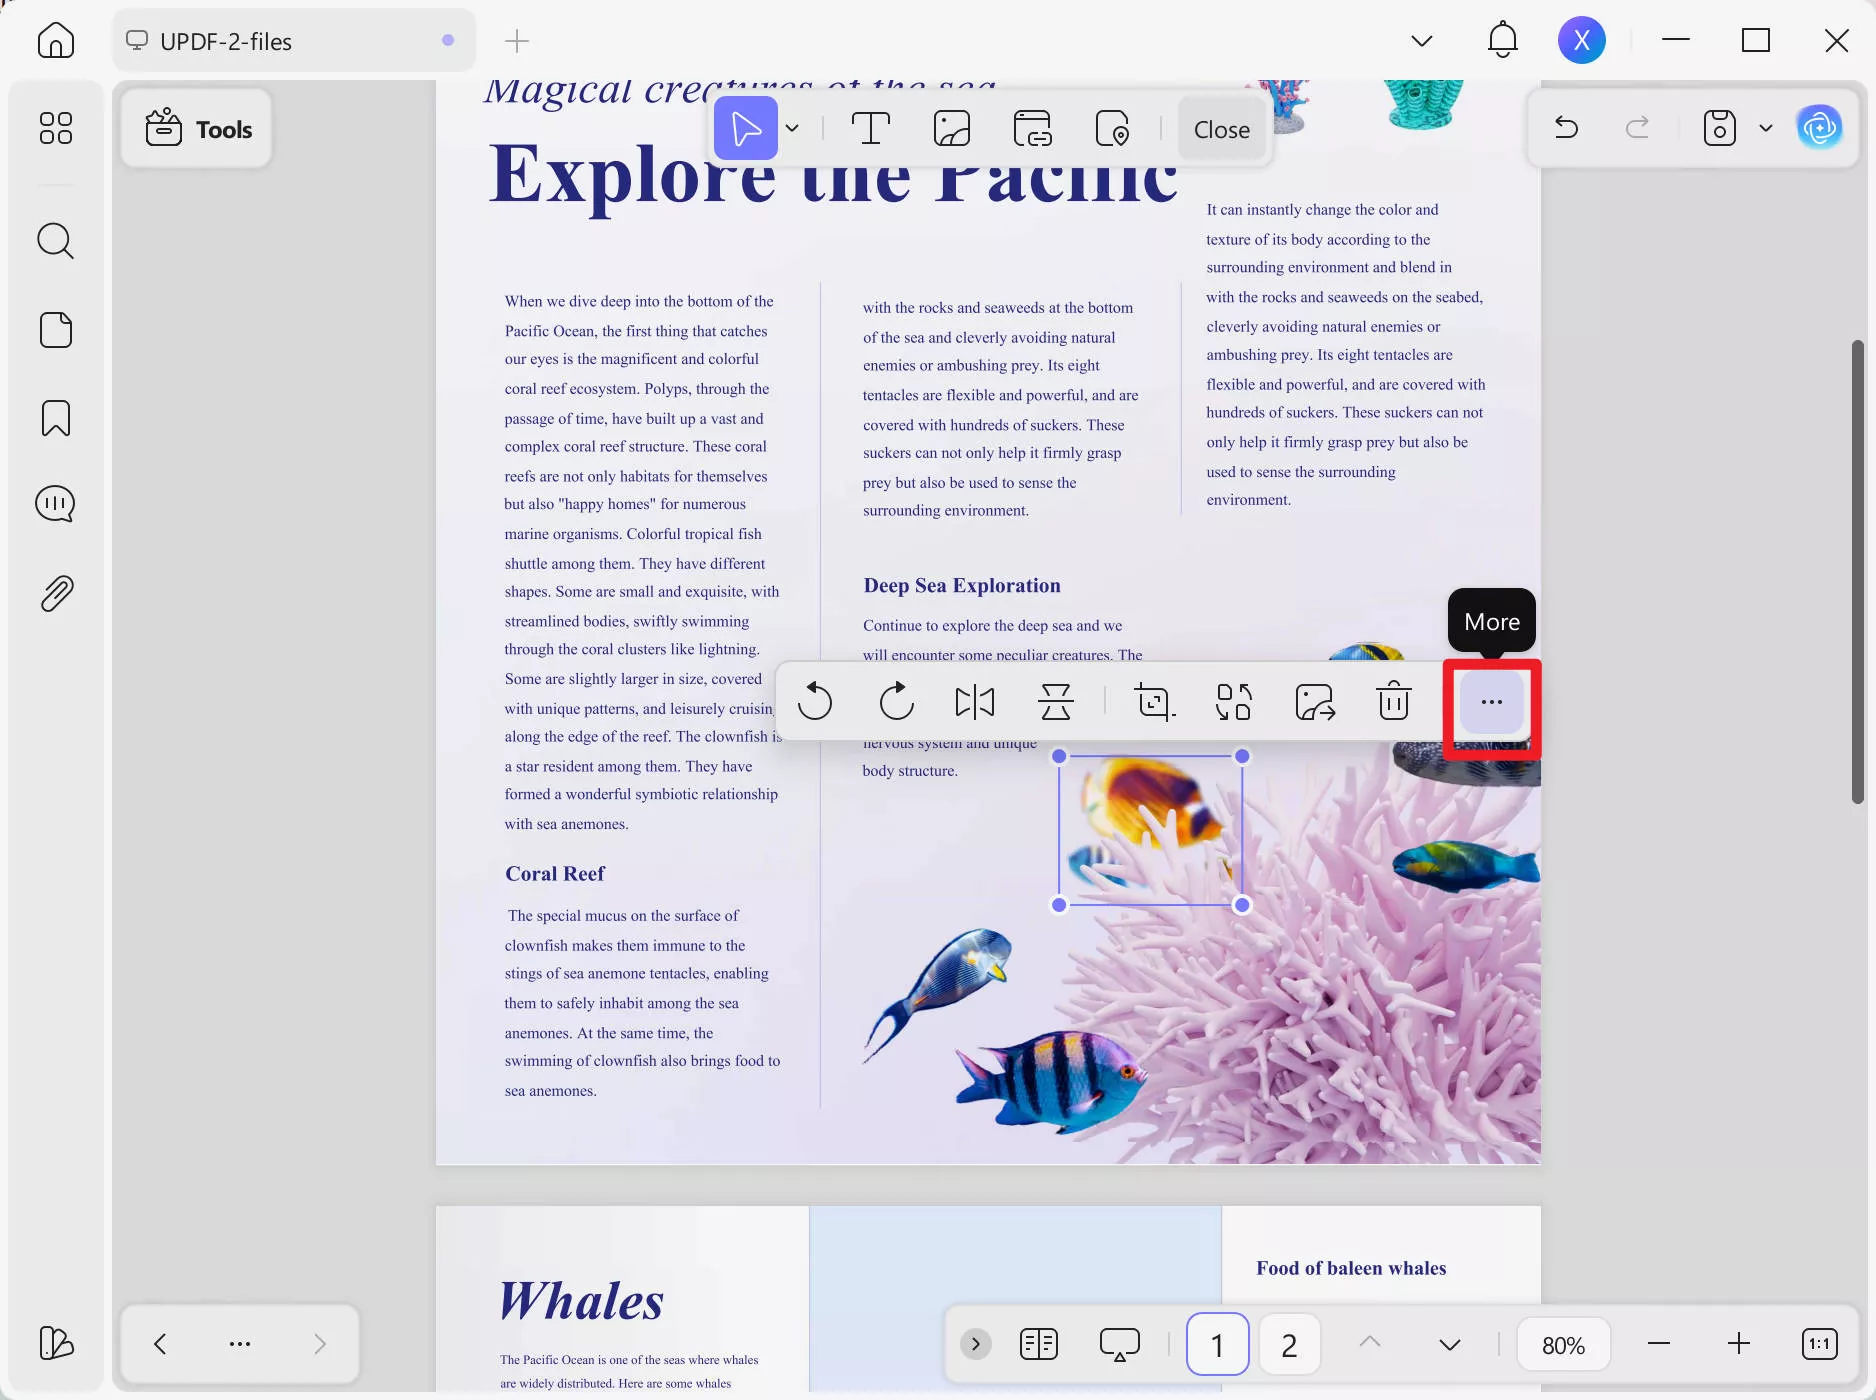Open notifications bell
Screen dimensions: 1876x1400
(x=1503, y=40)
